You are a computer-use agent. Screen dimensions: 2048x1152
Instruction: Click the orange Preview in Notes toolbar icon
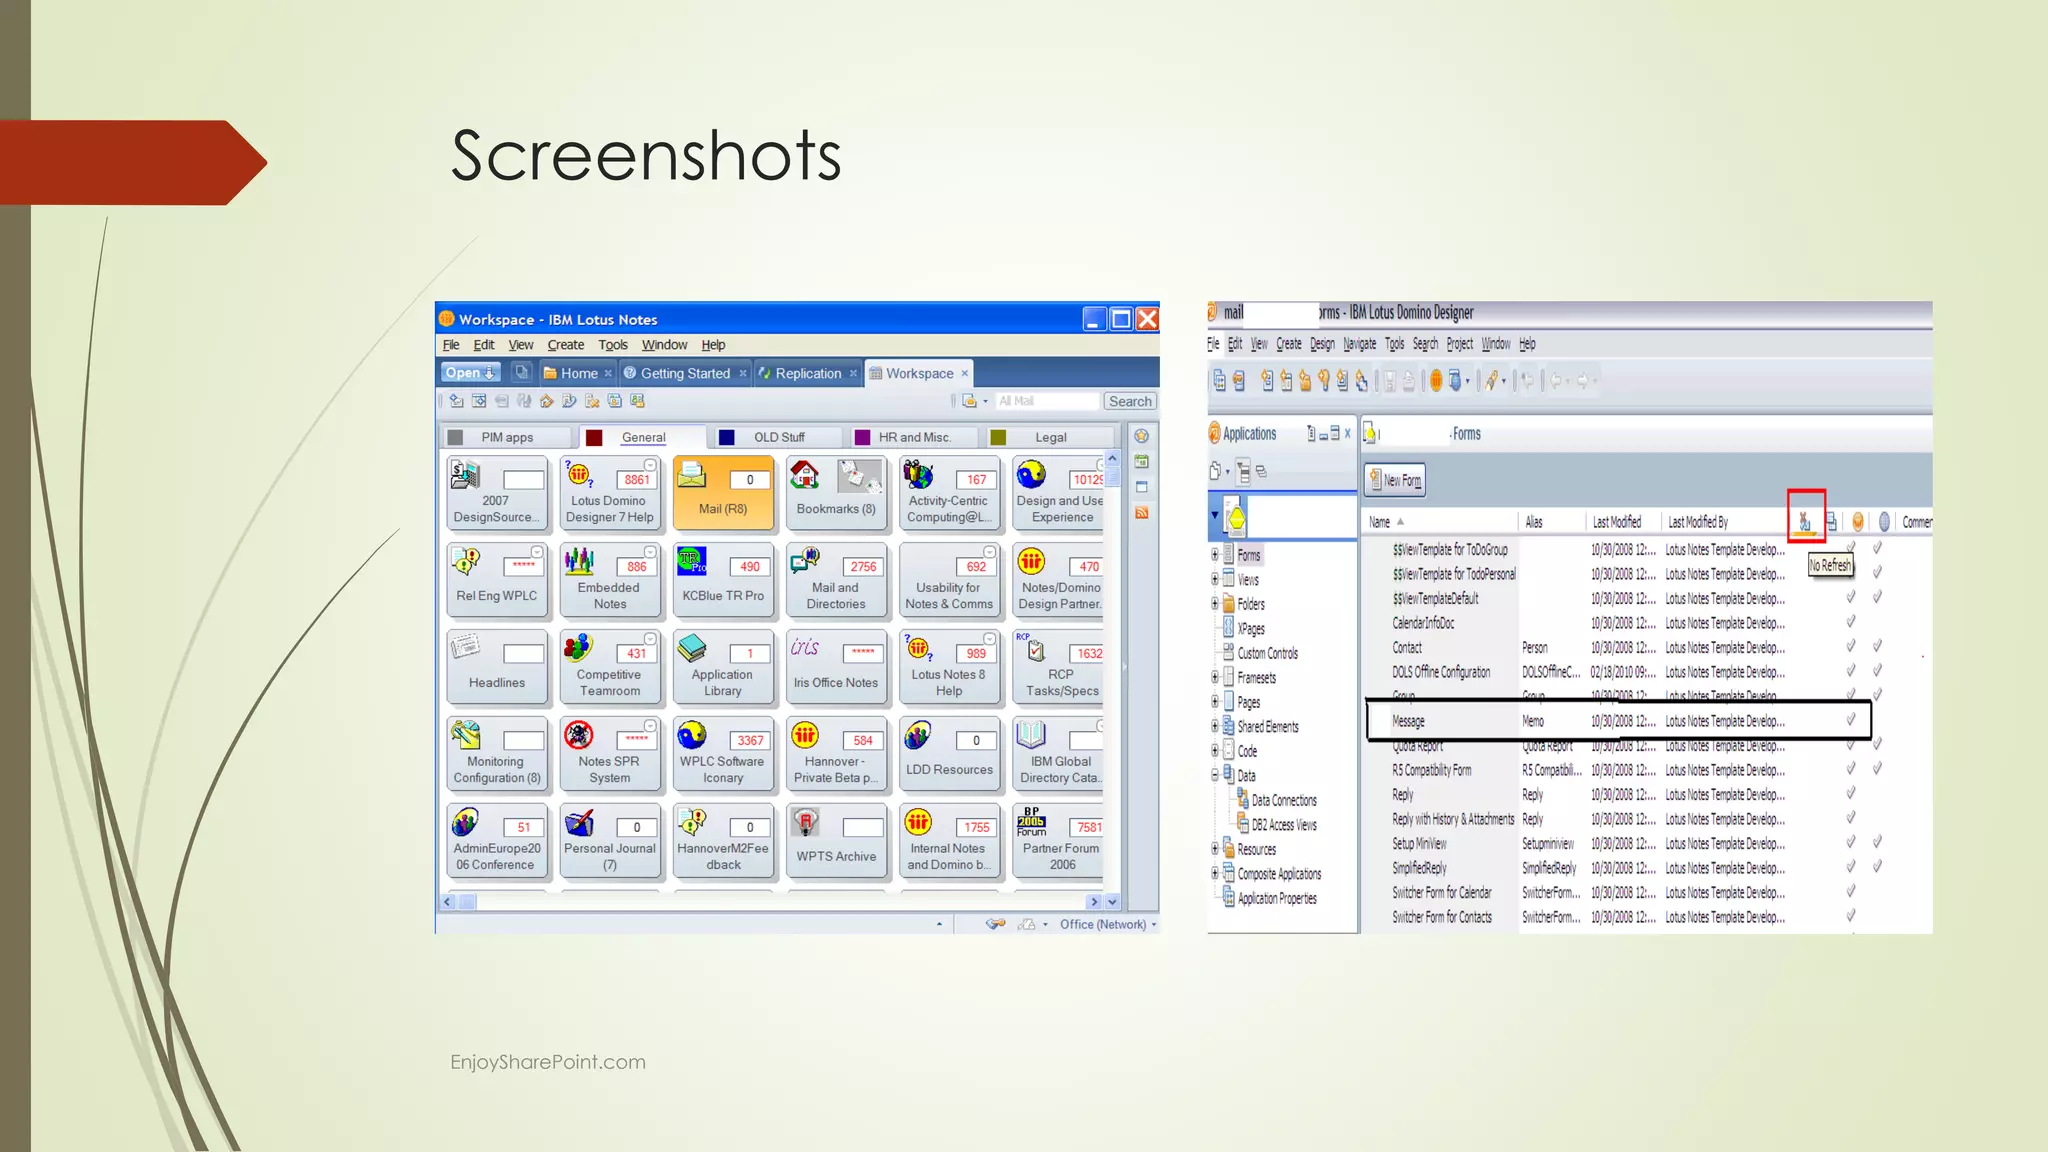pos(1436,380)
